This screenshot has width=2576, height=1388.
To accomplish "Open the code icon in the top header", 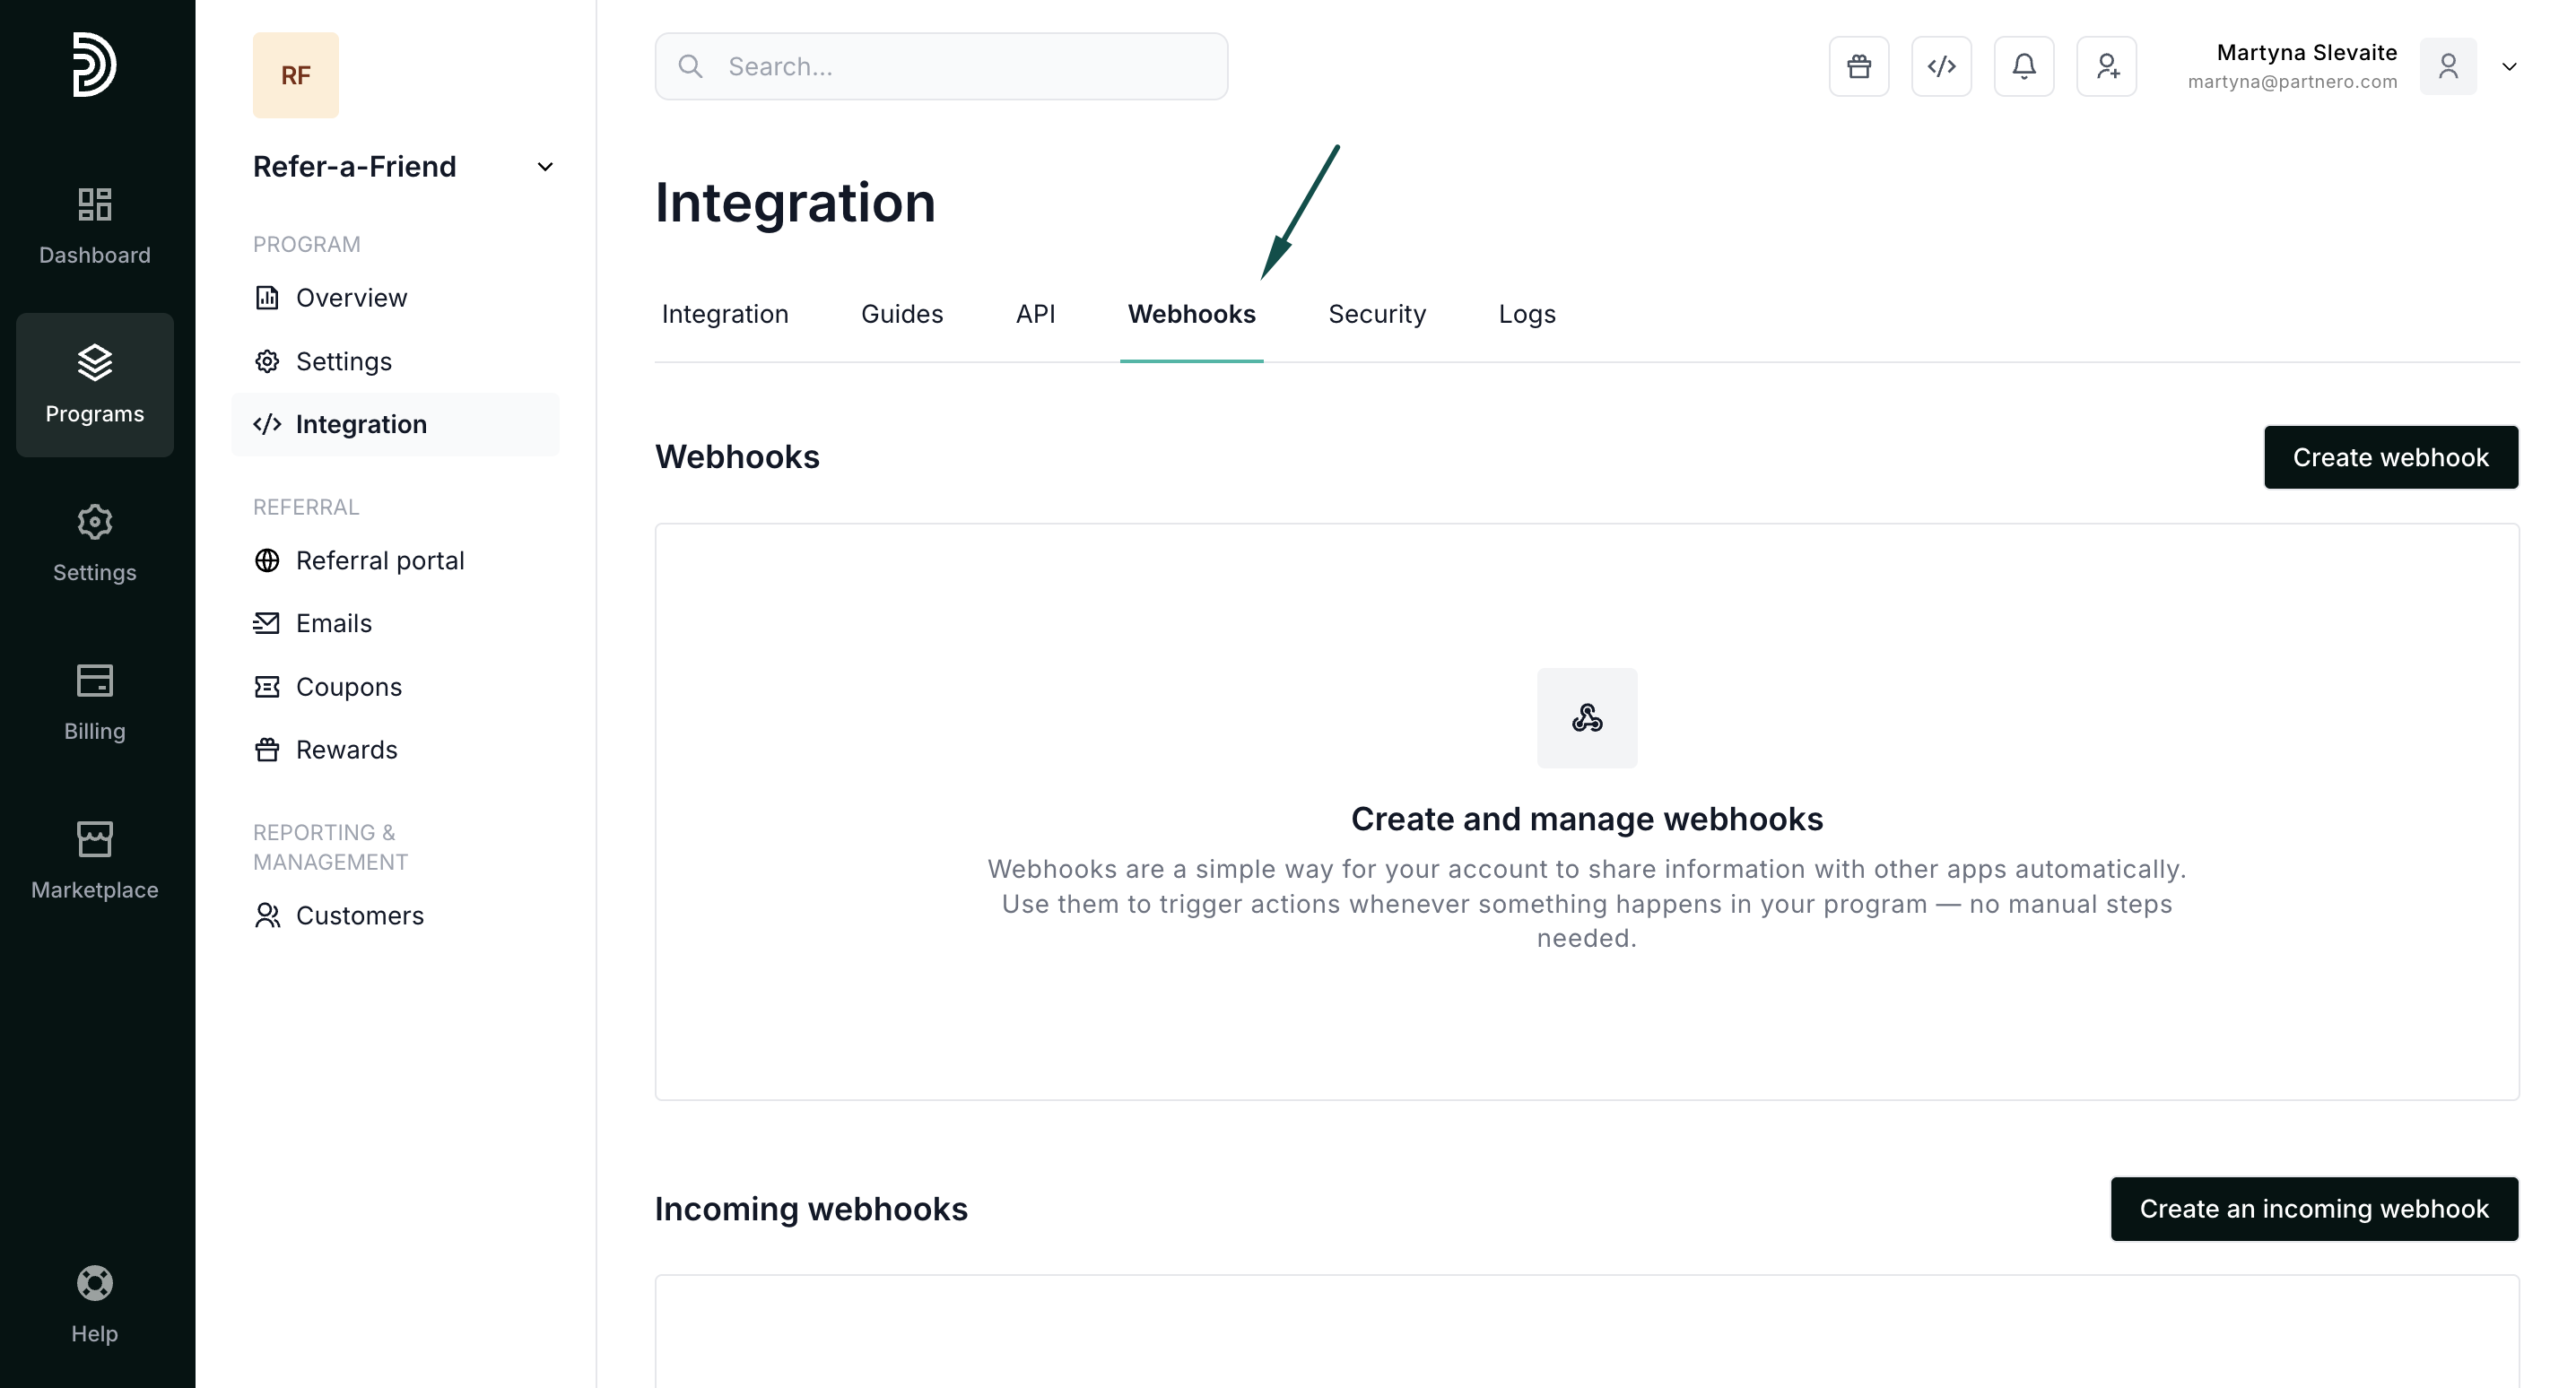I will [x=1941, y=66].
